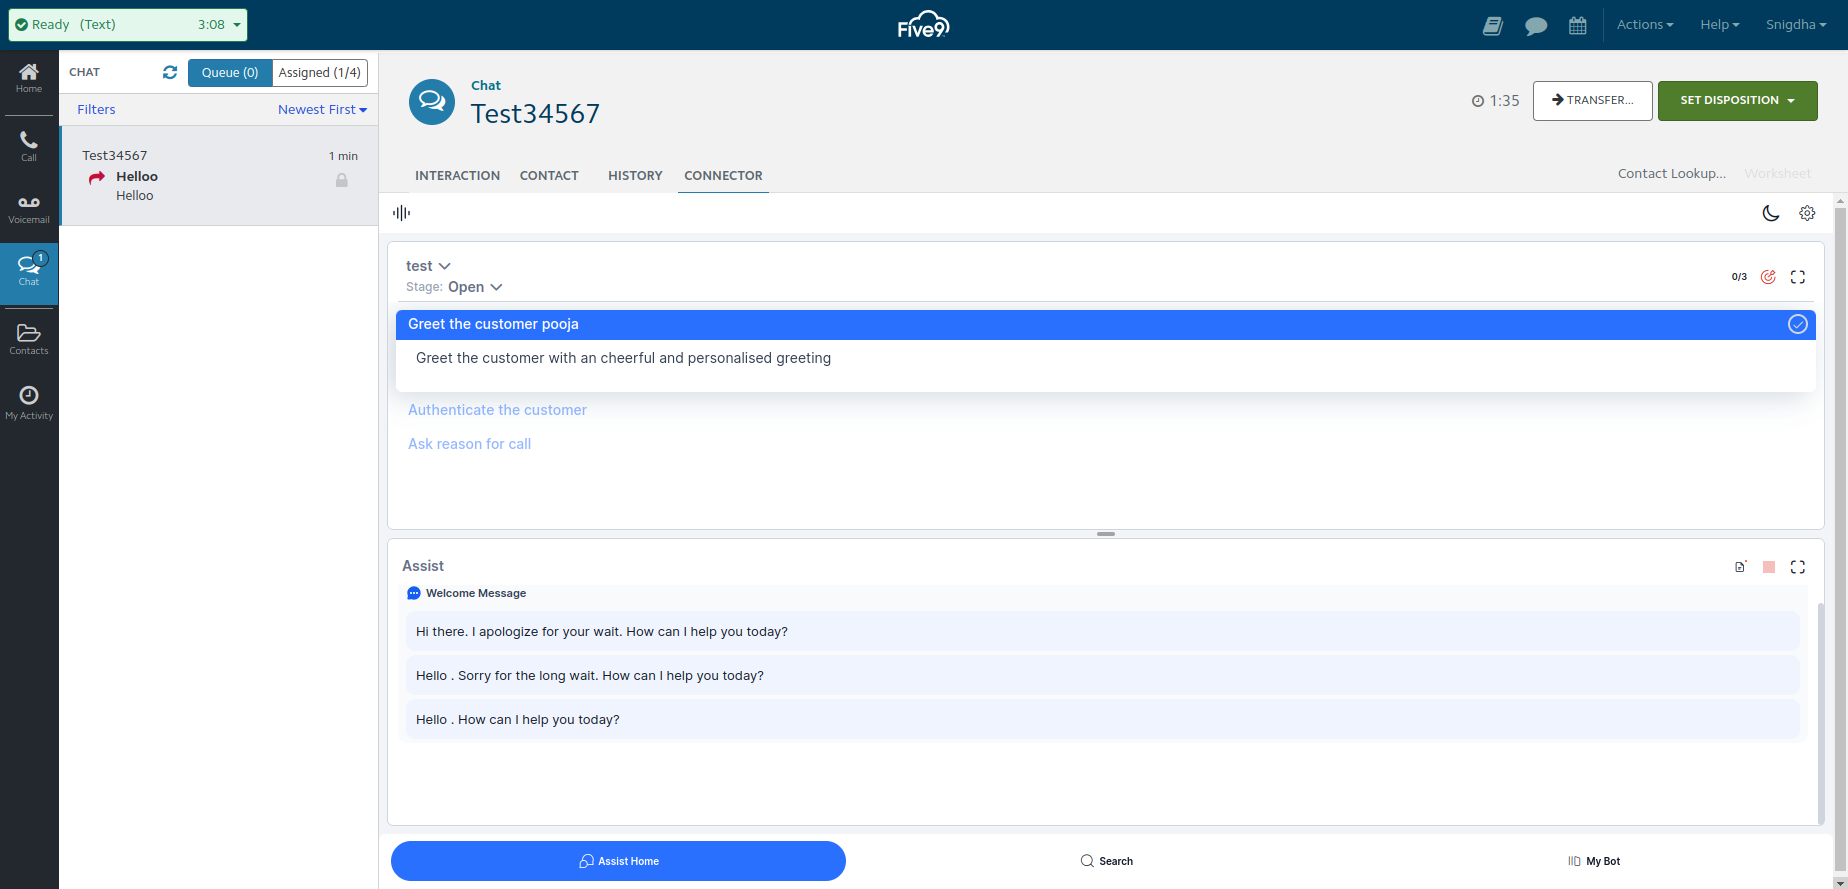Open Voicemail from the sidebar
Image resolution: width=1848 pixels, height=889 pixels.
(29, 209)
